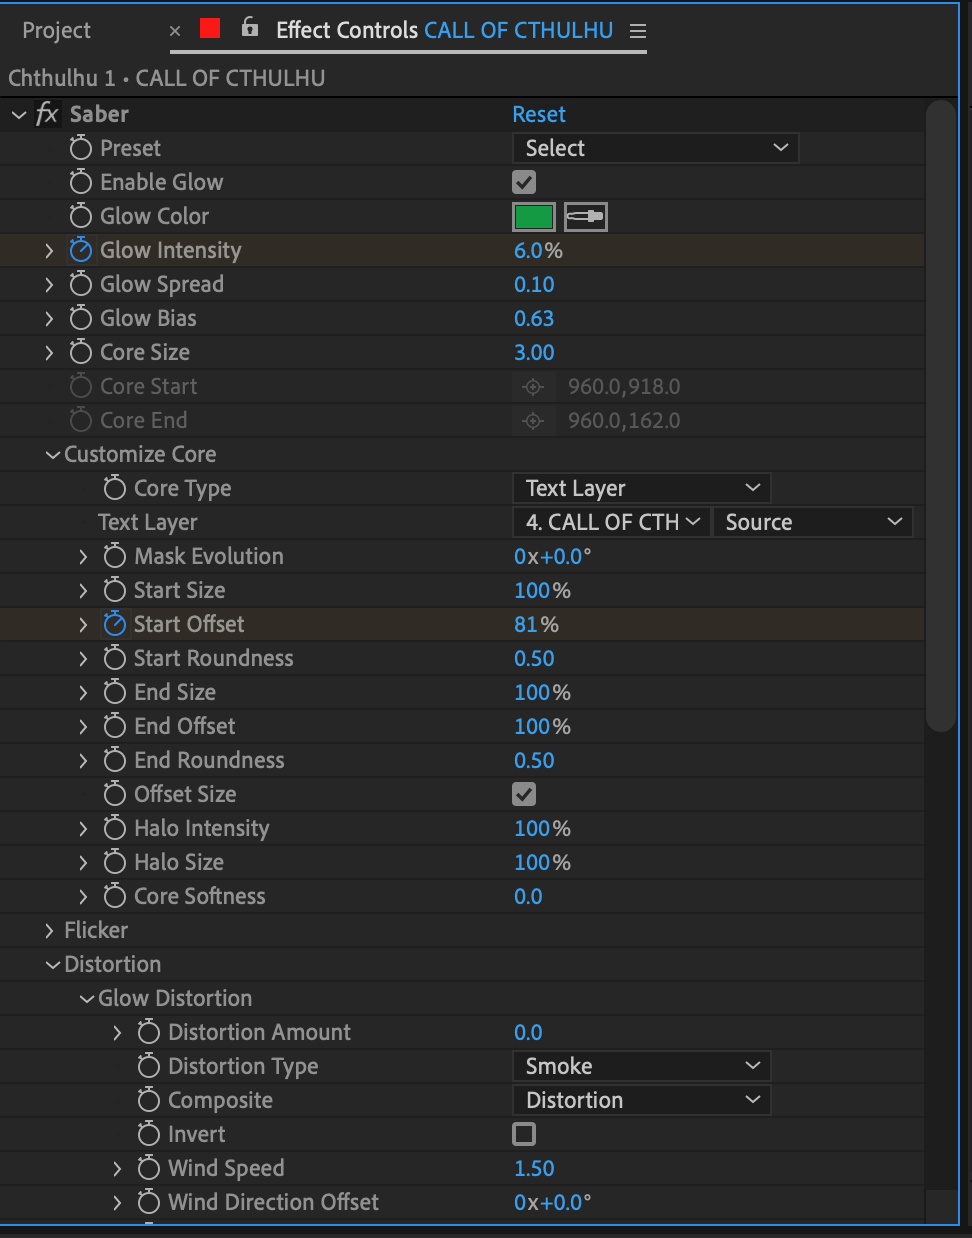Image resolution: width=972 pixels, height=1238 pixels.
Task: Toggle stopwatch for Glow Bias
Action: (x=81, y=318)
